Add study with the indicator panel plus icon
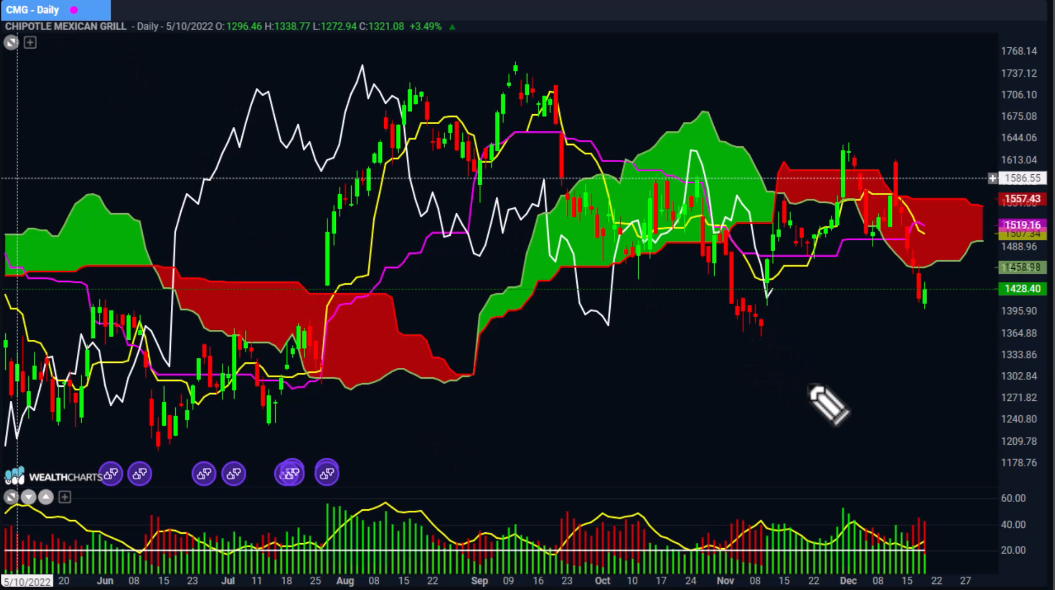Image resolution: width=1055 pixels, height=590 pixels. pyautogui.click(x=65, y=497)
